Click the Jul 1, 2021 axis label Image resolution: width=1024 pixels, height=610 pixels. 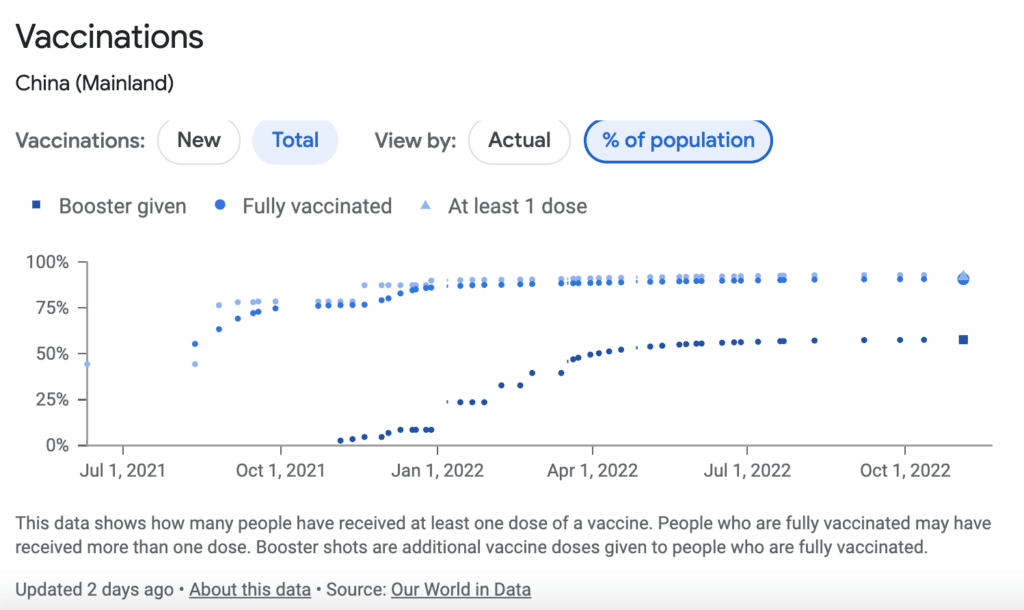tap(122, 470)
